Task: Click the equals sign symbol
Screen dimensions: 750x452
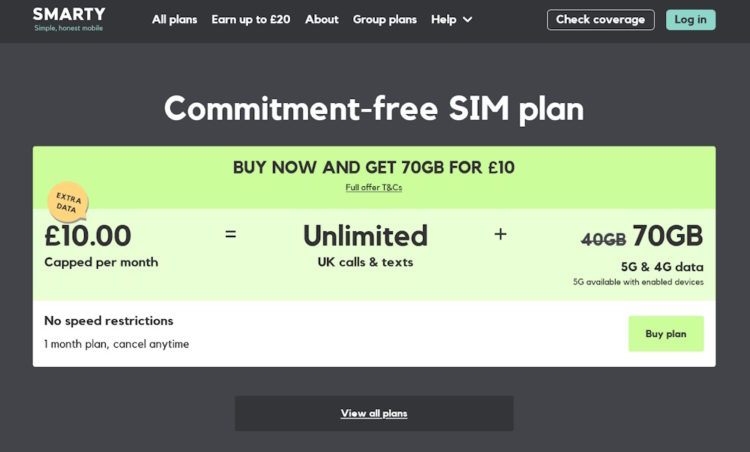Action: 230,234
